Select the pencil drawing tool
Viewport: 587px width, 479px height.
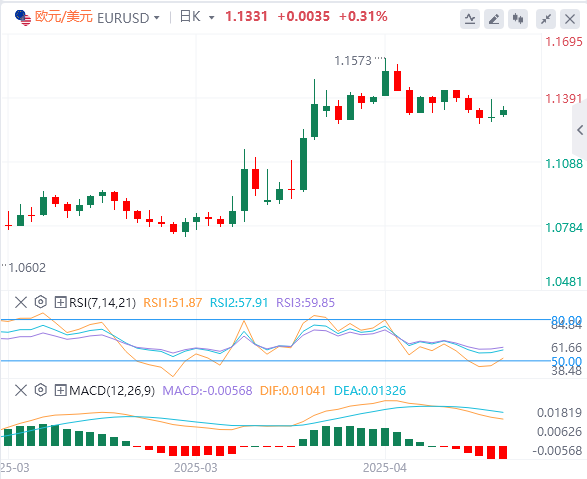494,19
